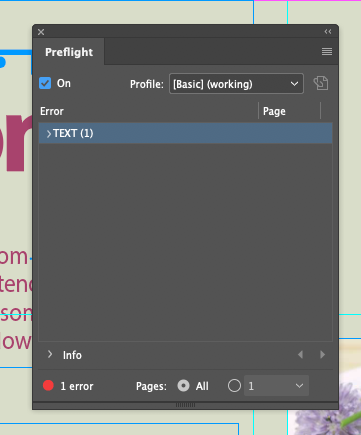Open the page range dropdown
This screenshot has width=361, height=435.
click(276, 386)
